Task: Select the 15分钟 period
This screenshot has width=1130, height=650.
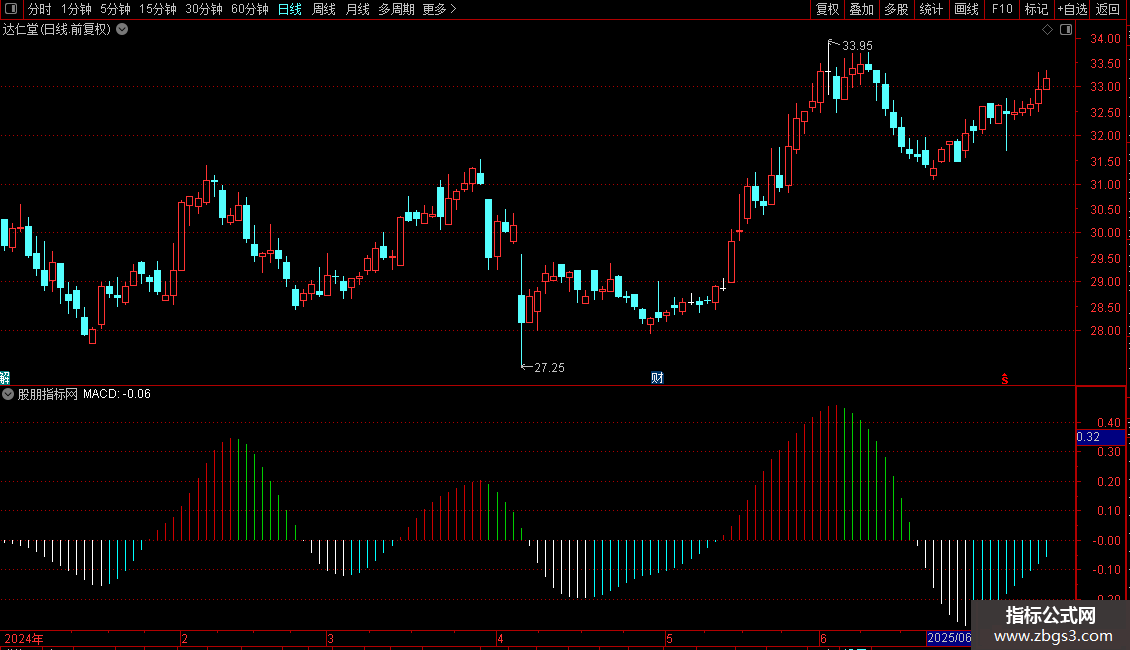Action: 158,9
